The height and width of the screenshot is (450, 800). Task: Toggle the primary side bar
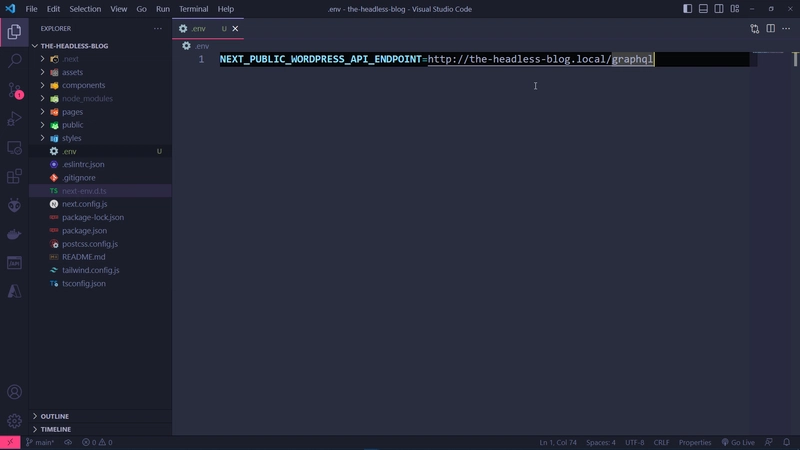click(687, 9)
